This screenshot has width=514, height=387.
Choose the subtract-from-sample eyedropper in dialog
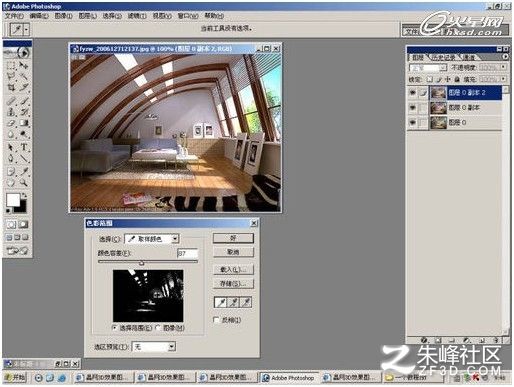(x=246, y=302)
